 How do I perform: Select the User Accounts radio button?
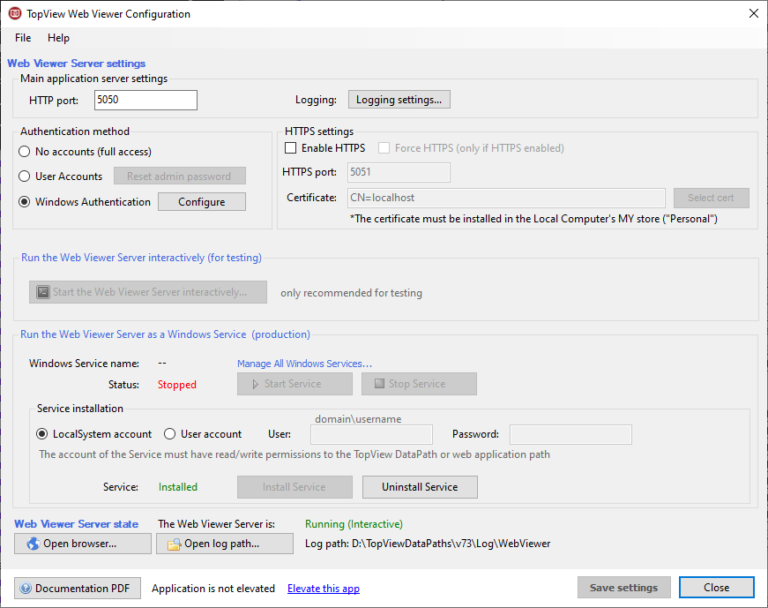pyautogui.click(x=25, y=176)
